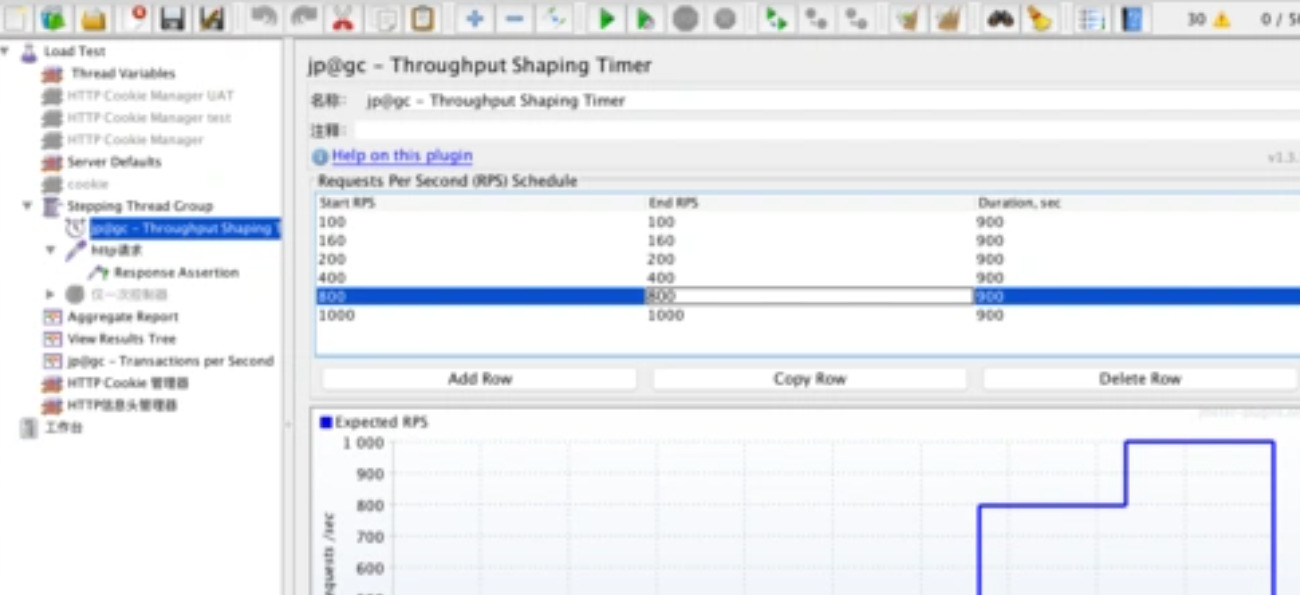The height and width of the screenshot is (595, 1300).
Task: Click the End RPS column header
Action: pos(811,203)
